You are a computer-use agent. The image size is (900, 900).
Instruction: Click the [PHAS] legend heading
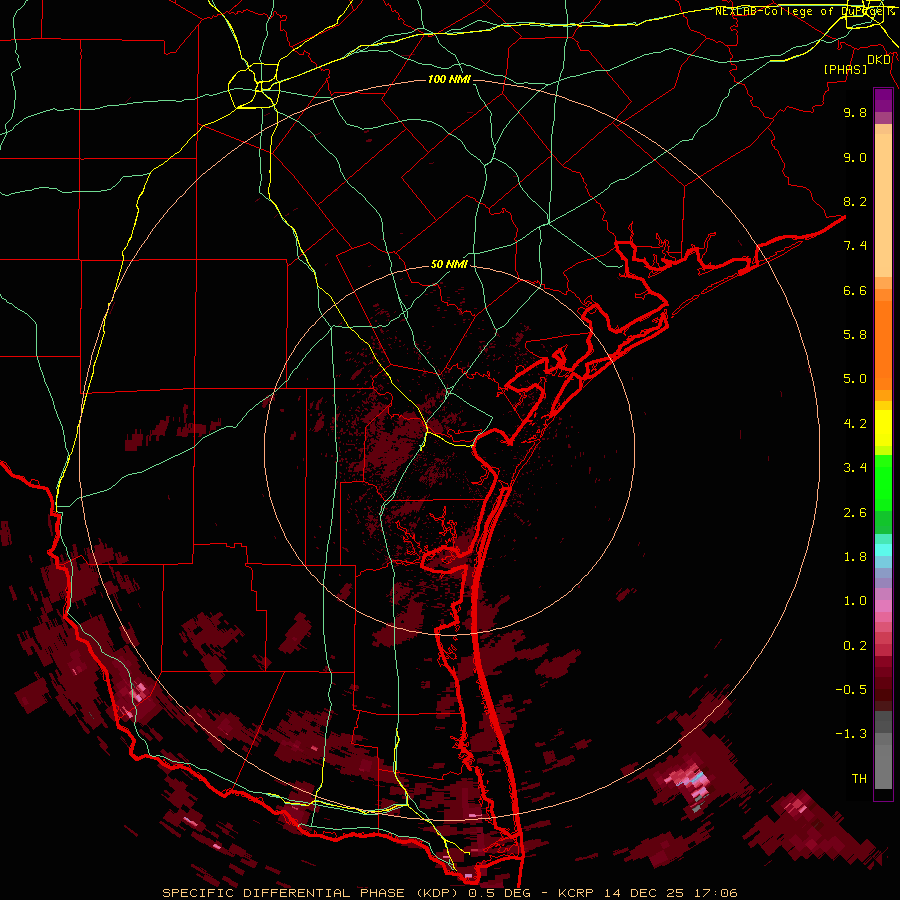point(845,70)
